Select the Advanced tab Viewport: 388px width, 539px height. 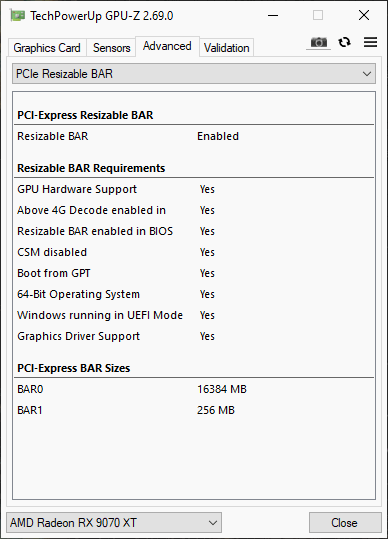click(x=167, y=46)
